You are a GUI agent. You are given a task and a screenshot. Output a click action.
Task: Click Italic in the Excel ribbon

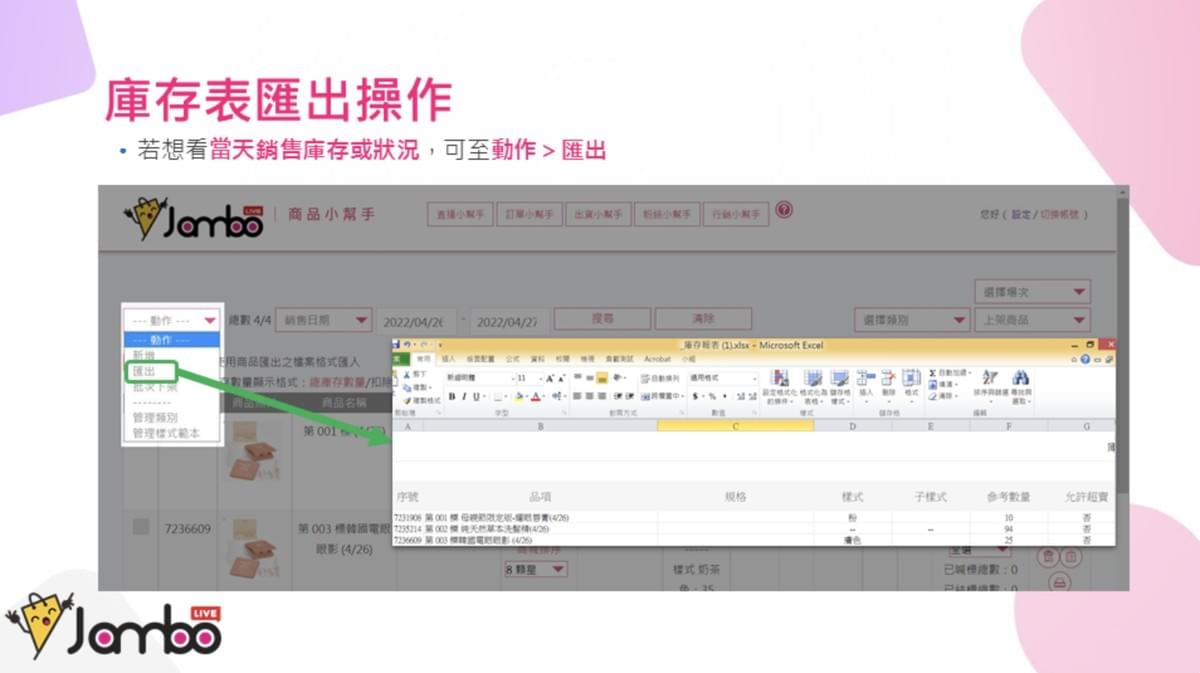coord(464,396)
